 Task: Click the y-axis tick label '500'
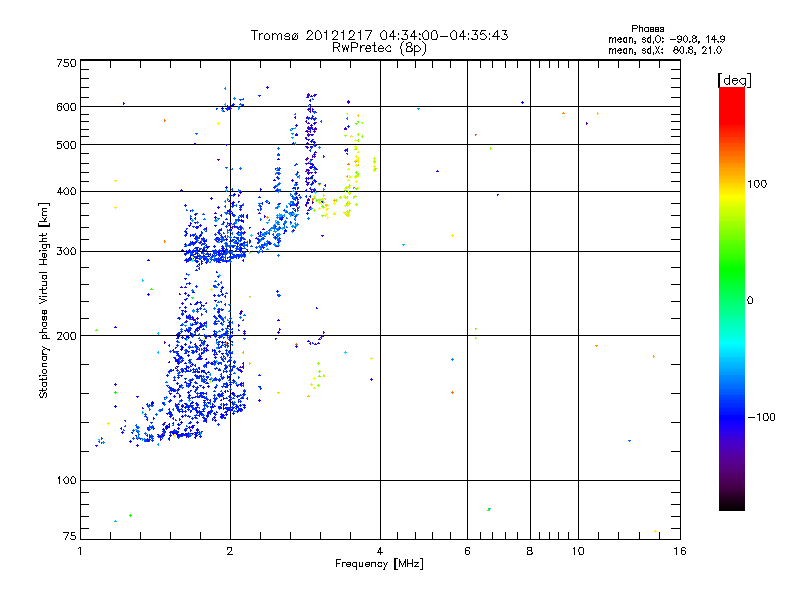[66, 145]
